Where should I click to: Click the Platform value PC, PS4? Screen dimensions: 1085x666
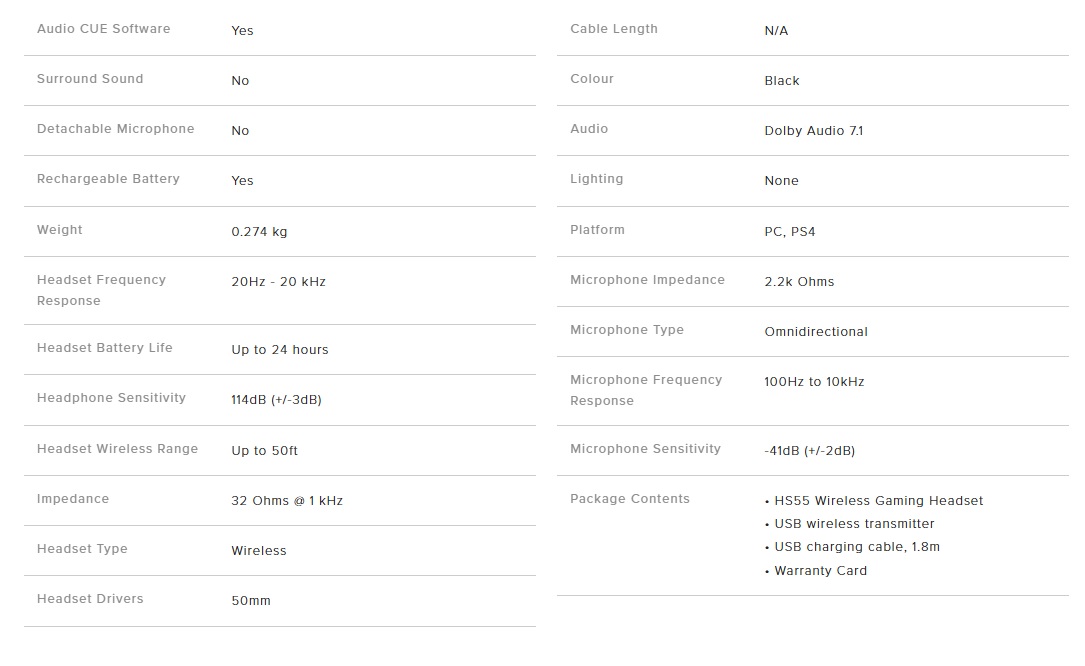click(x=790, y=232)
